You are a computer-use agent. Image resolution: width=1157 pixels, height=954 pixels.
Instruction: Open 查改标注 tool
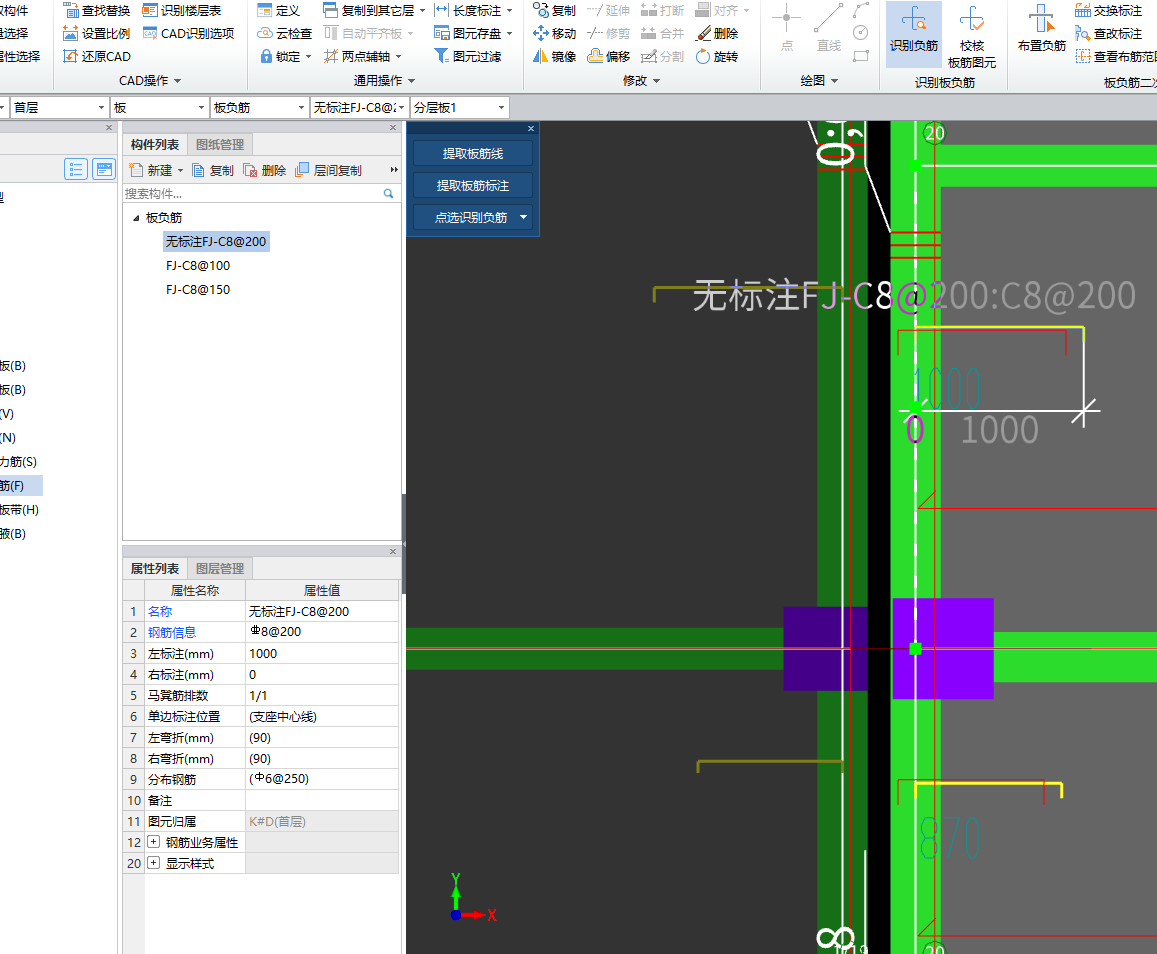point(1108,33)
